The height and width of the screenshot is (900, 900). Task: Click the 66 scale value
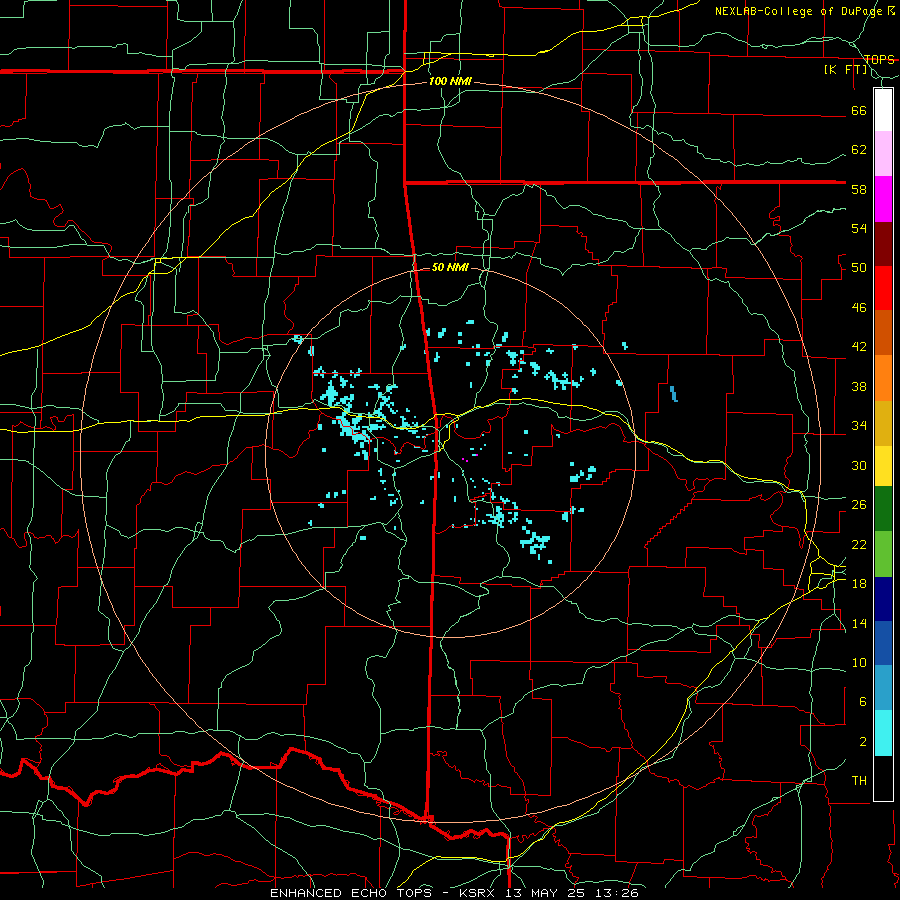(x=859, y=110)
